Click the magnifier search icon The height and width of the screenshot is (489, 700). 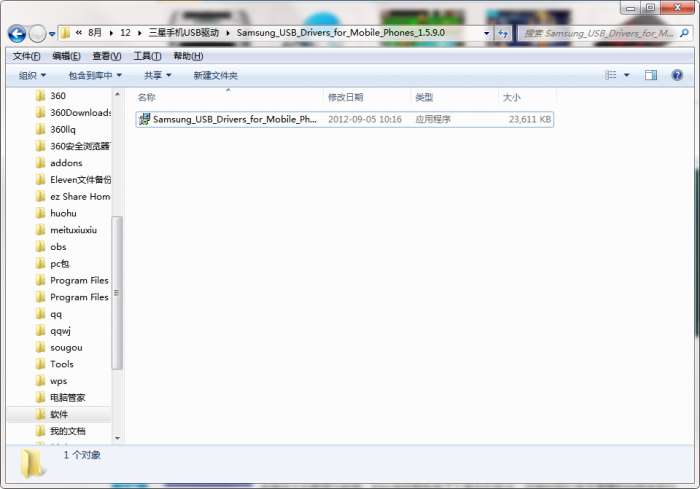coord(684,33)
